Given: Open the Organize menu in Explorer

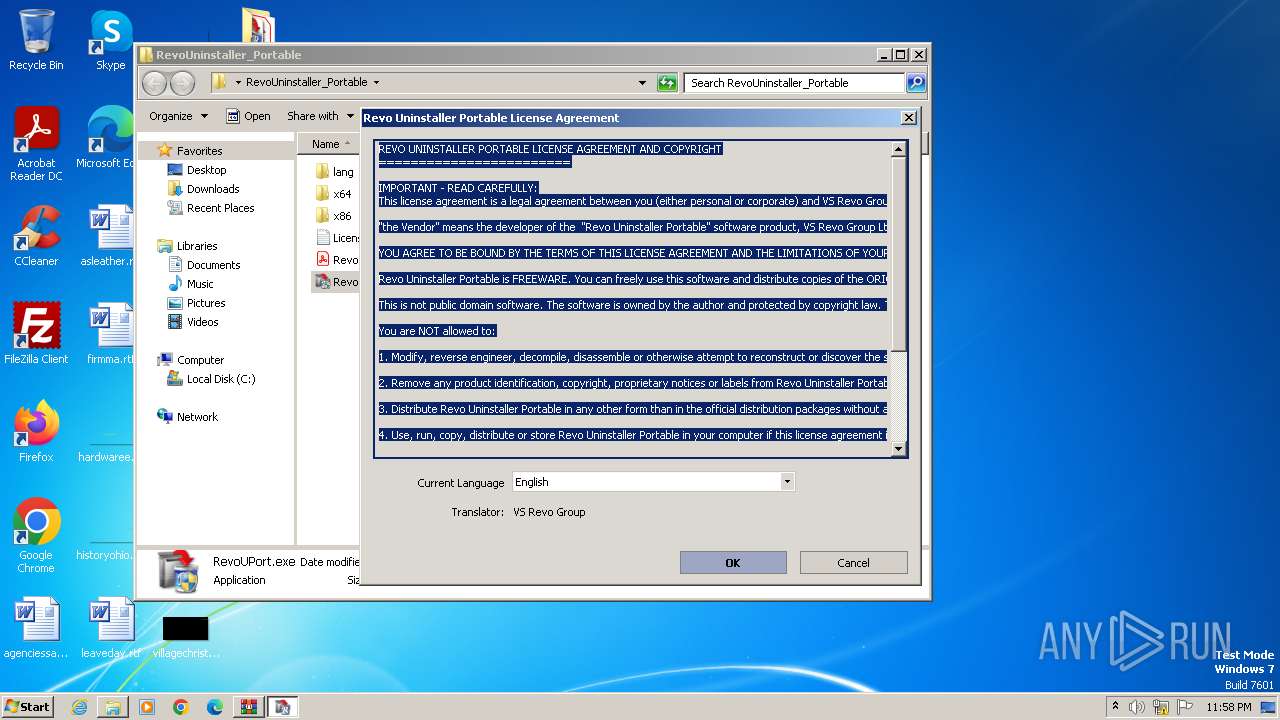Looking at the screenshot, I should 178,116.
